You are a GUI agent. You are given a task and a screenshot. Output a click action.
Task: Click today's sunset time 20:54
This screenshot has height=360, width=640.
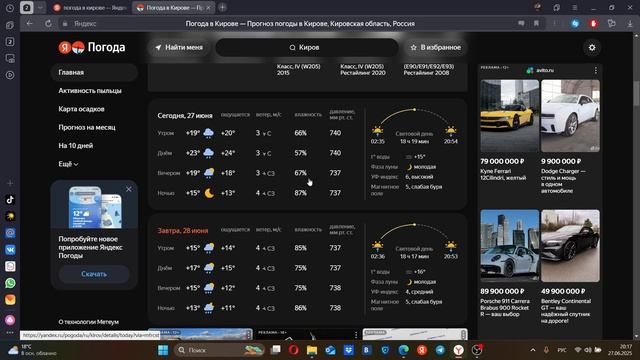pyautogui.click(x=451, y=141)
